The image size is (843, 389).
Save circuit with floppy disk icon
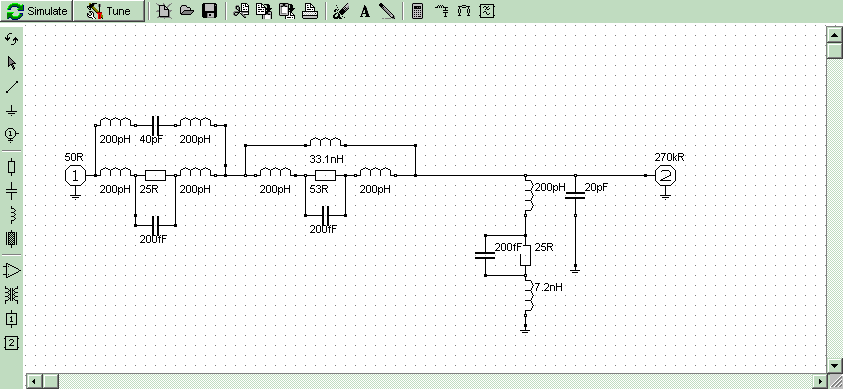[x=209, y=11]
